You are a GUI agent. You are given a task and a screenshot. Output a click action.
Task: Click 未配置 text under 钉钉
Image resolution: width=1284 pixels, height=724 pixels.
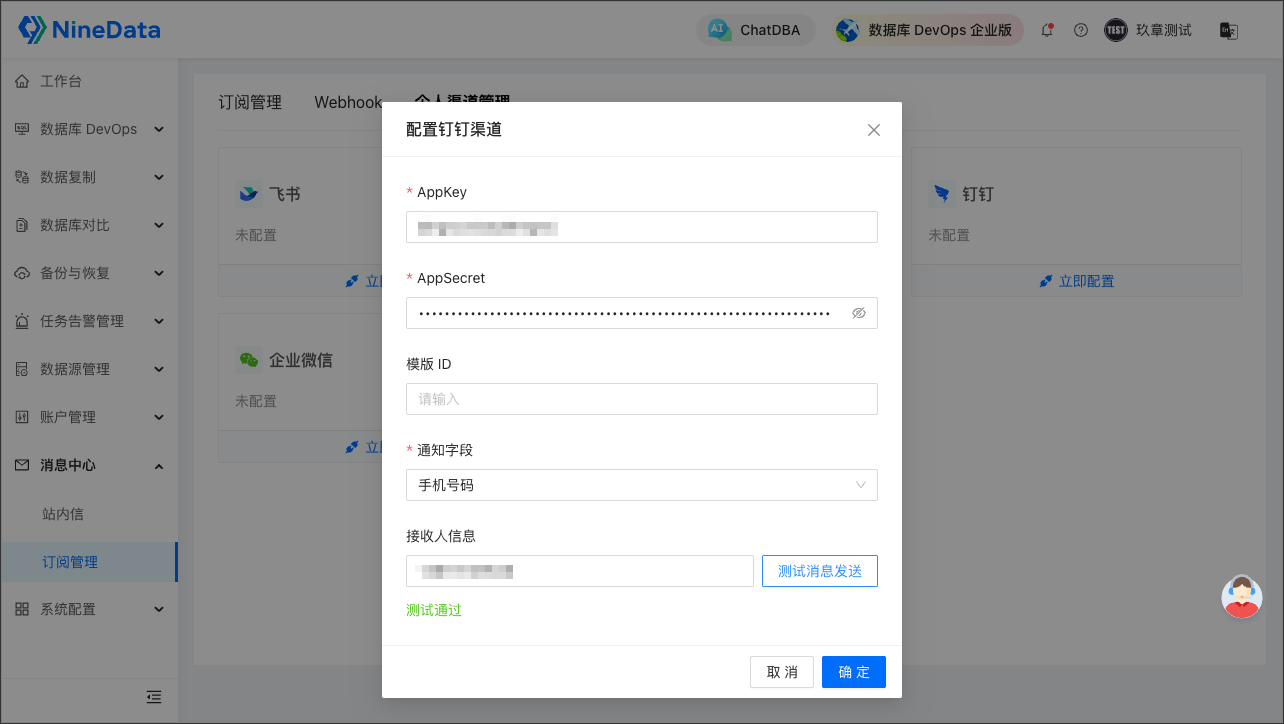pyautogui.click(x=949, y=235)
